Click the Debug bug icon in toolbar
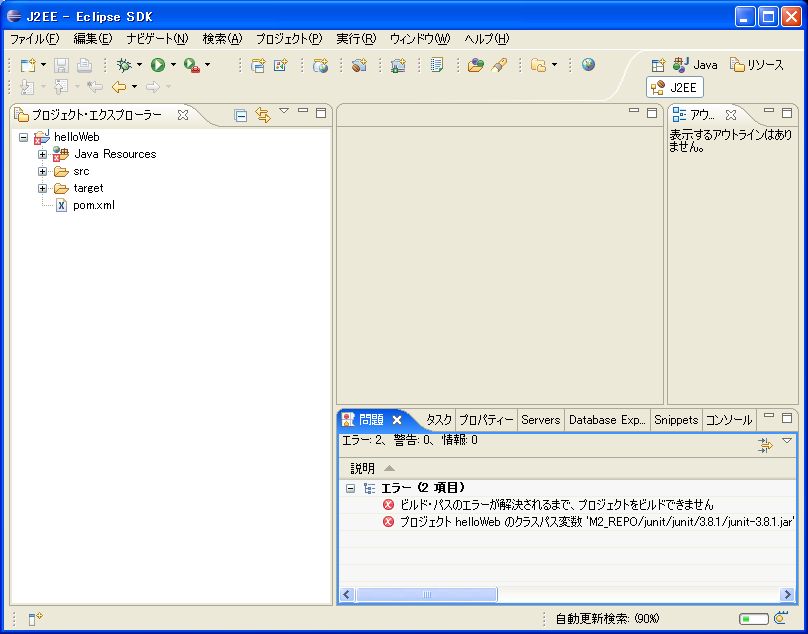The width and height of the screenshot is (808, 634). pyautogui.click(x=124, y=65)
